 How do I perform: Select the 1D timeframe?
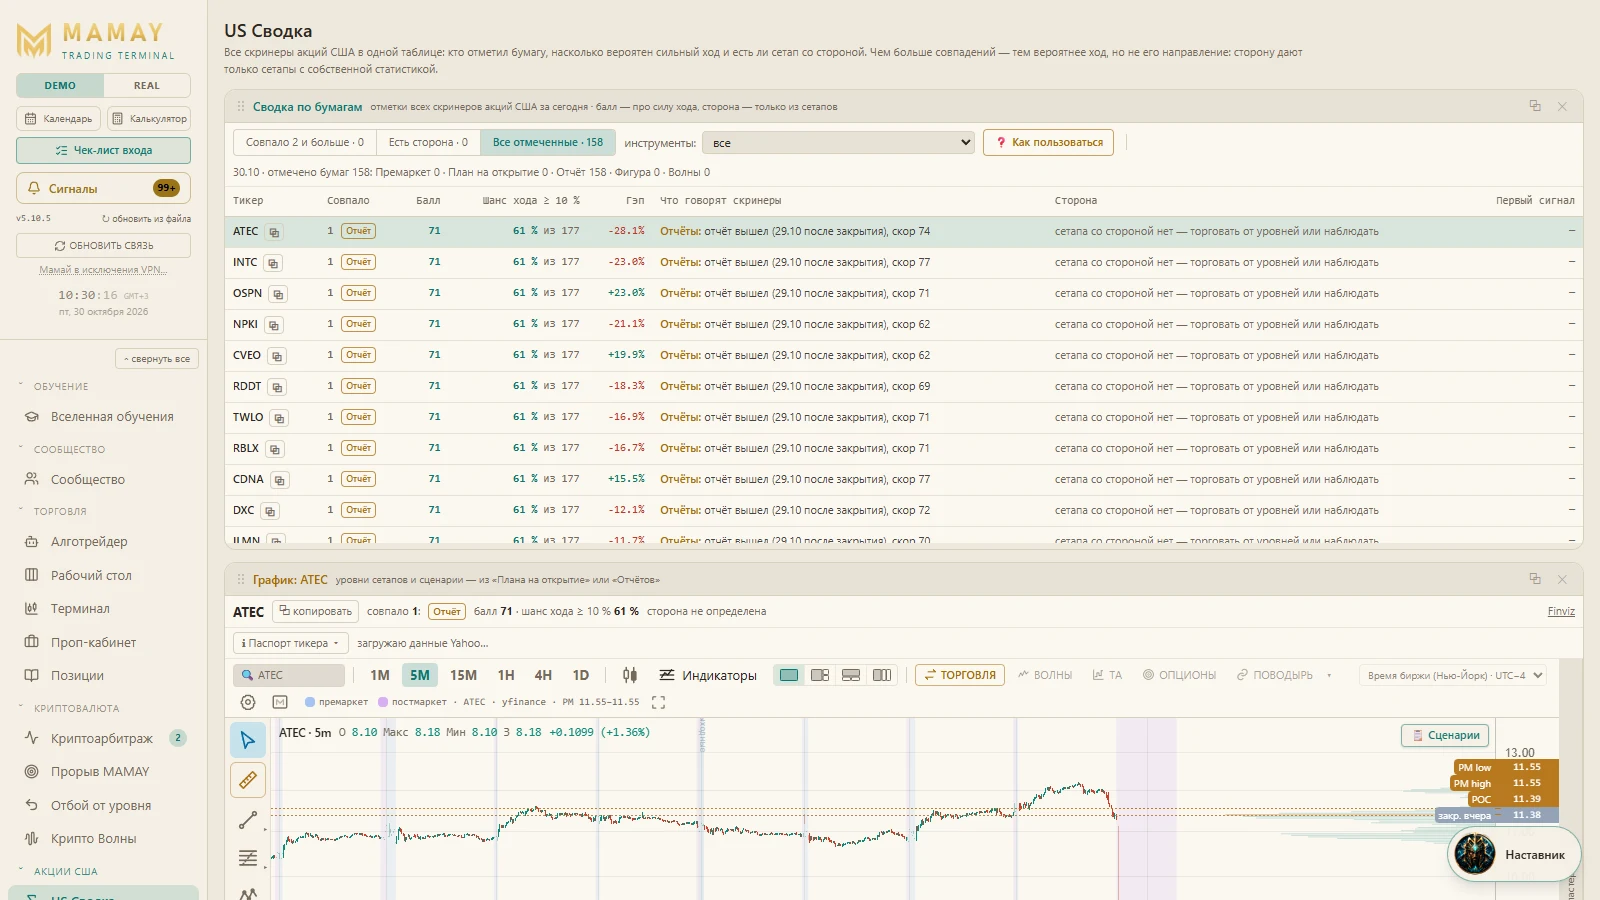[581, 675]
